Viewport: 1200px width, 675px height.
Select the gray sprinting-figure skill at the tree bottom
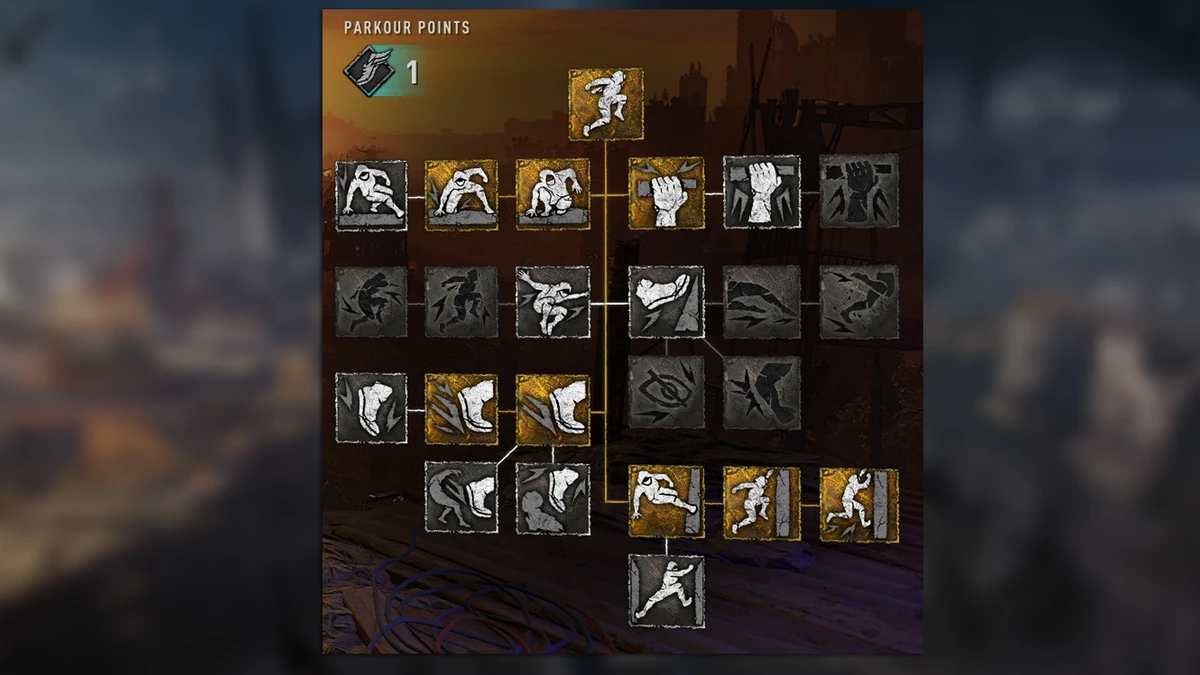pyautogui.click(x=666, y=591)
